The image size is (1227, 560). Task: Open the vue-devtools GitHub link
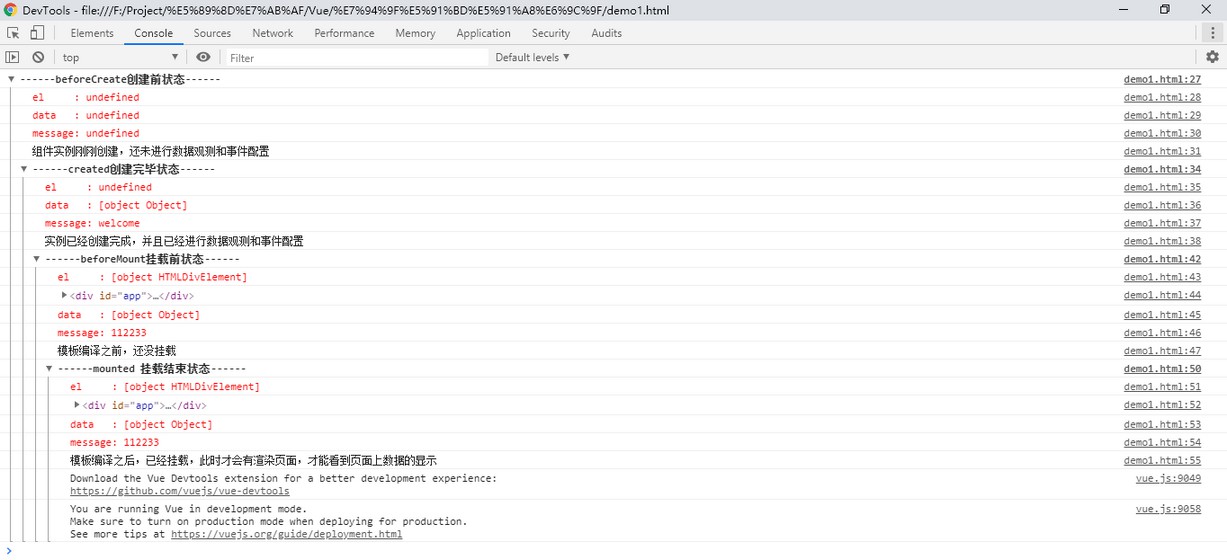pos(180,491)
